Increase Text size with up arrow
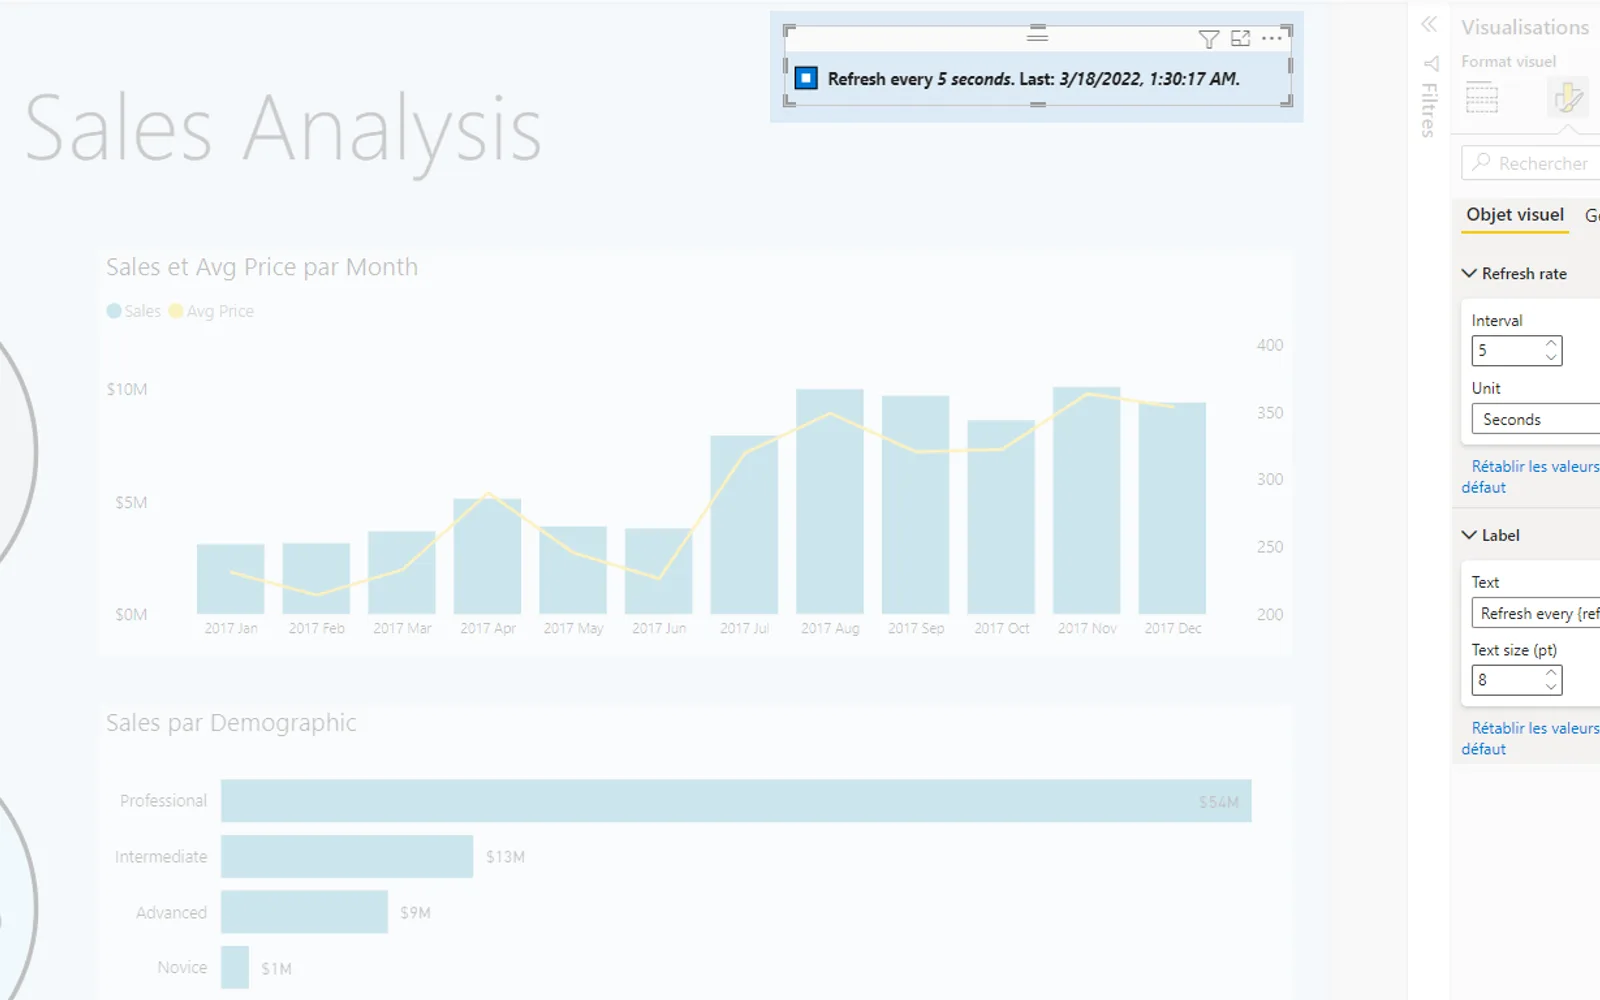The image size is (1600, 1000). pyautogui.click(x=1551, y=673)
